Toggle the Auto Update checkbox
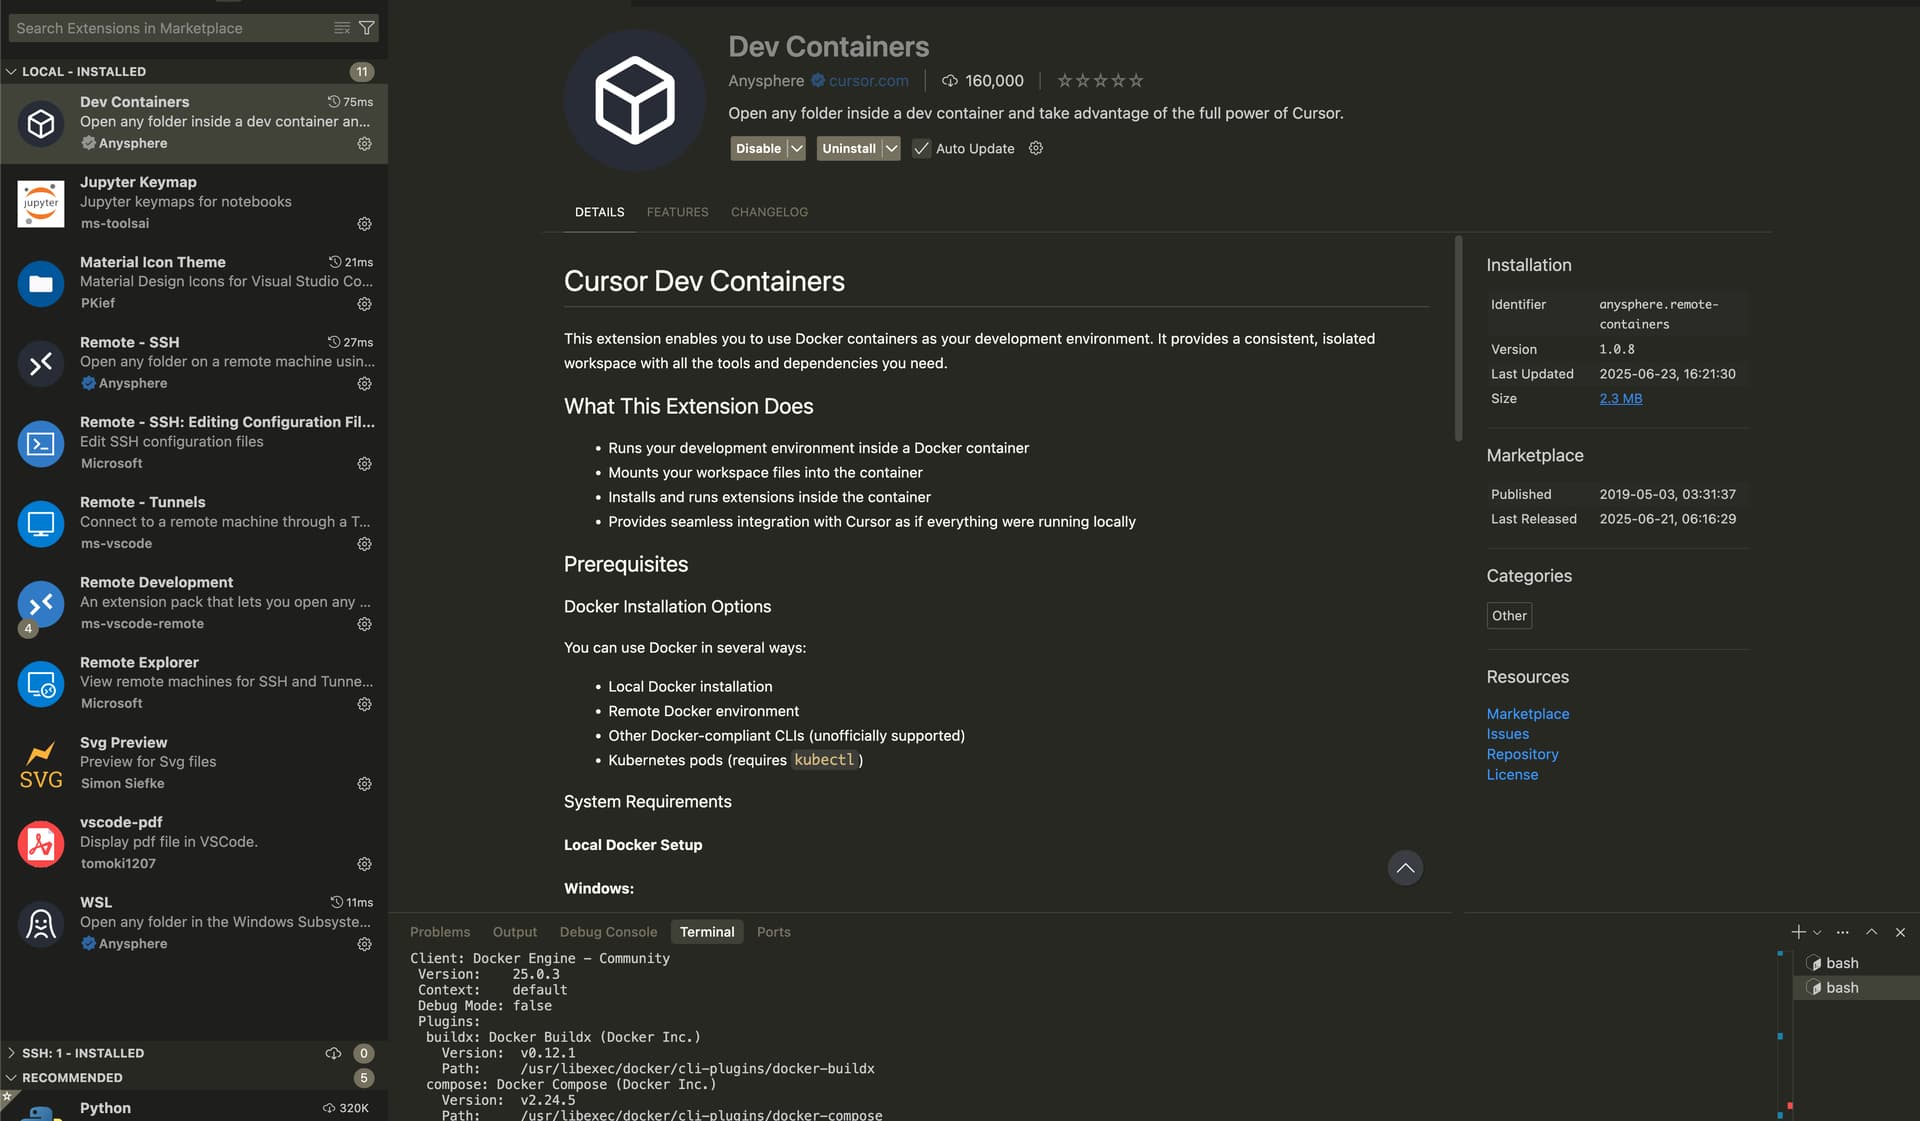Screen dimensions: 1920x1121 click(921, 148)
